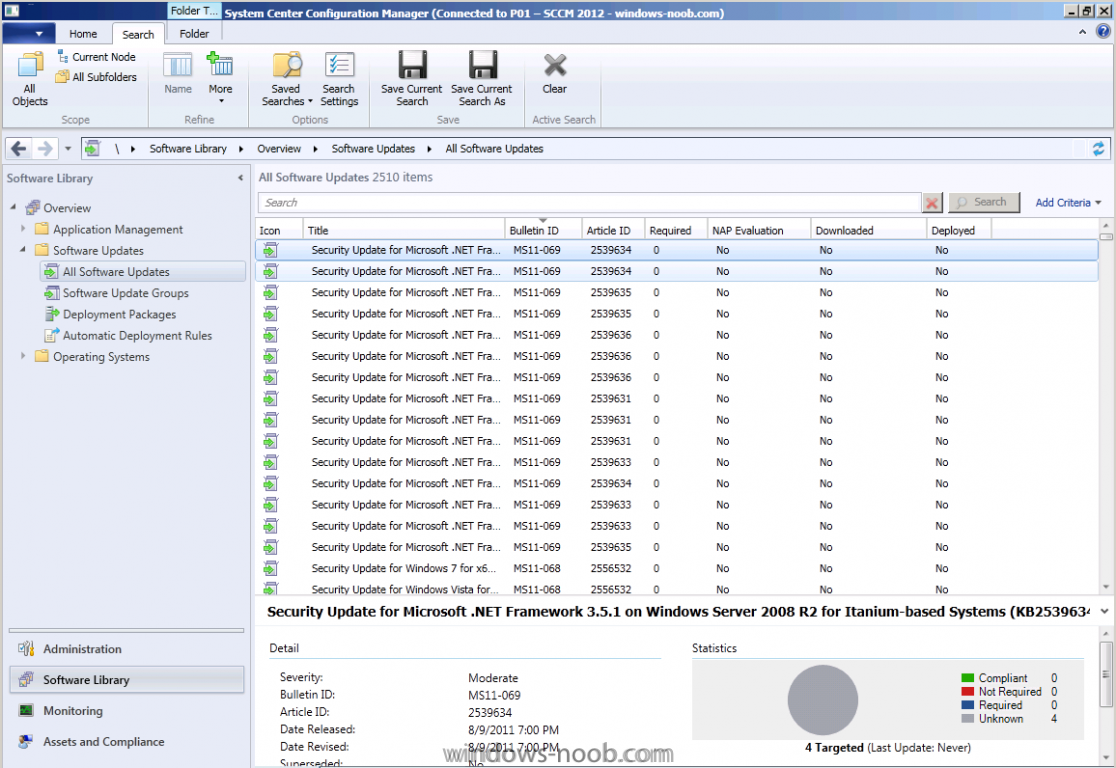Expand the Operating Systems node
The height and width of the screenshot is (768, 1116).
(23, 356)
